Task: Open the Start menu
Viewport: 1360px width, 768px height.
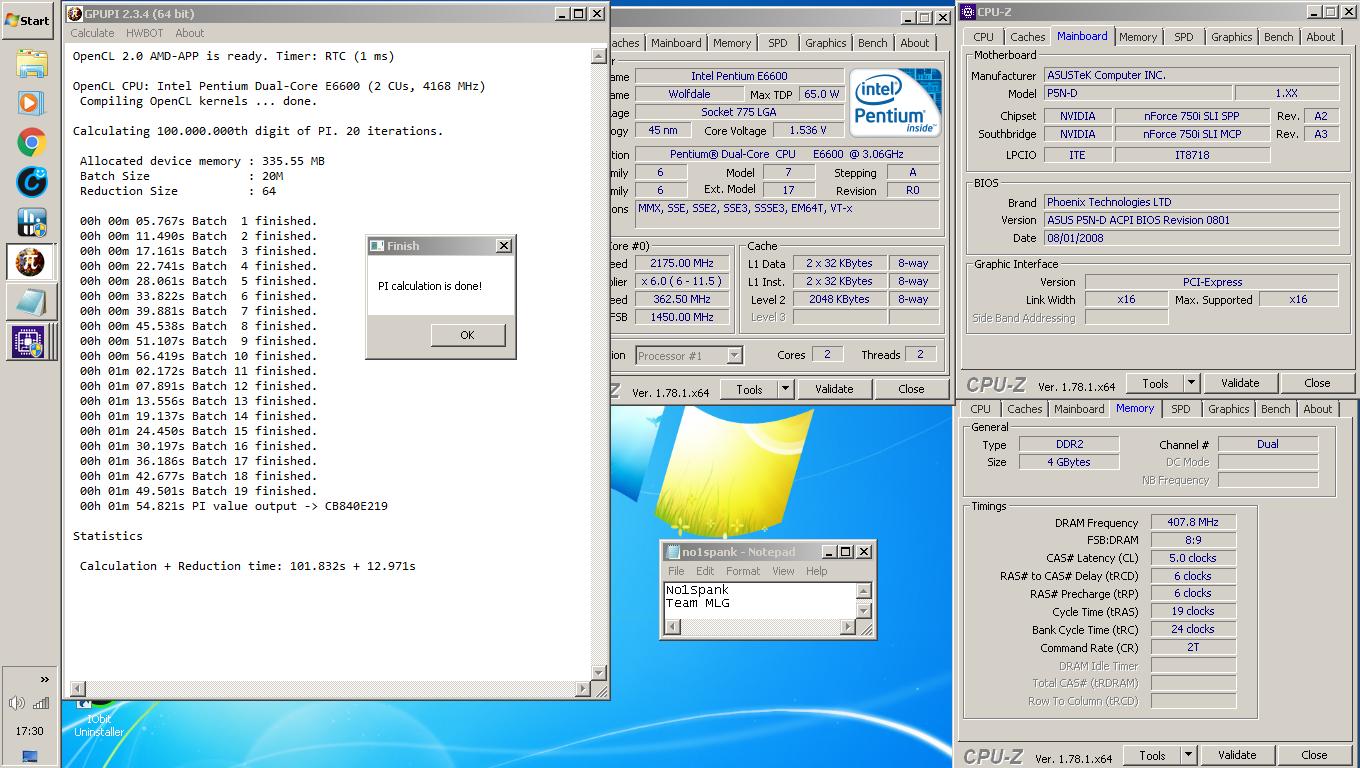Action: [27, 19]
